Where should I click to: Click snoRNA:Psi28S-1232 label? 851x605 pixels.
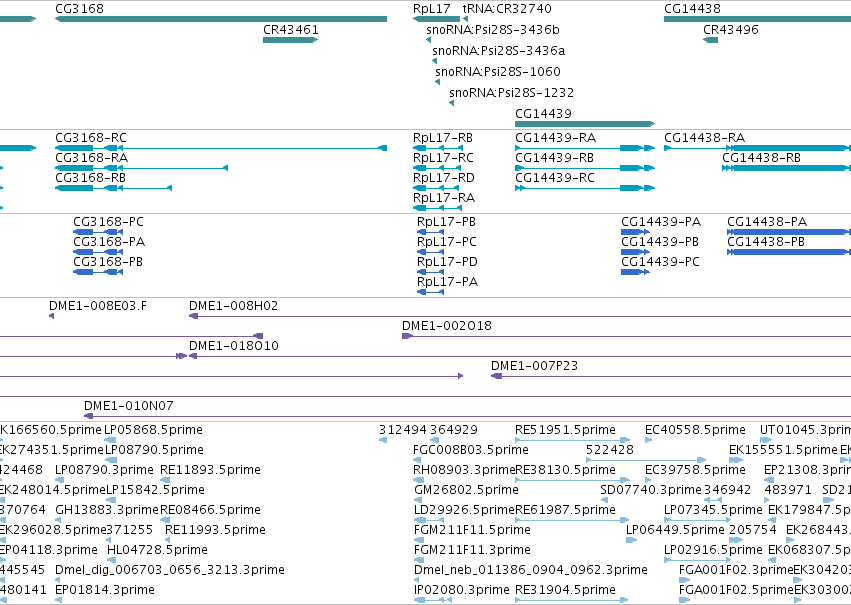click(x=511, y=93)
